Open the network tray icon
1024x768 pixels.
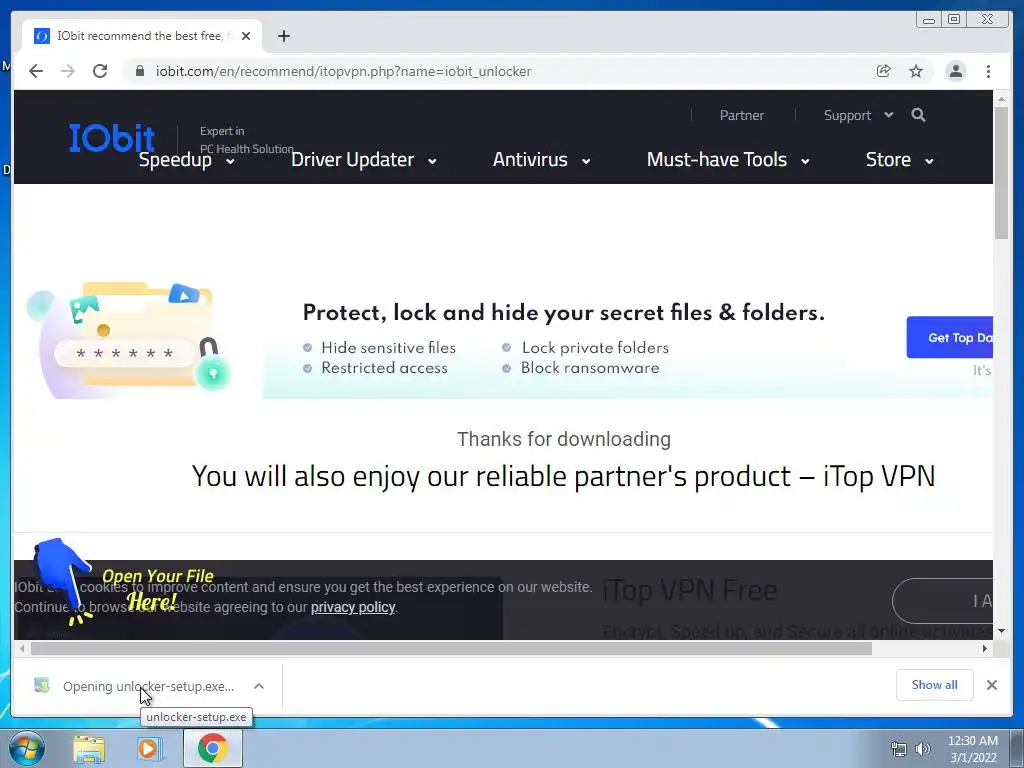(x=899, y=750)
